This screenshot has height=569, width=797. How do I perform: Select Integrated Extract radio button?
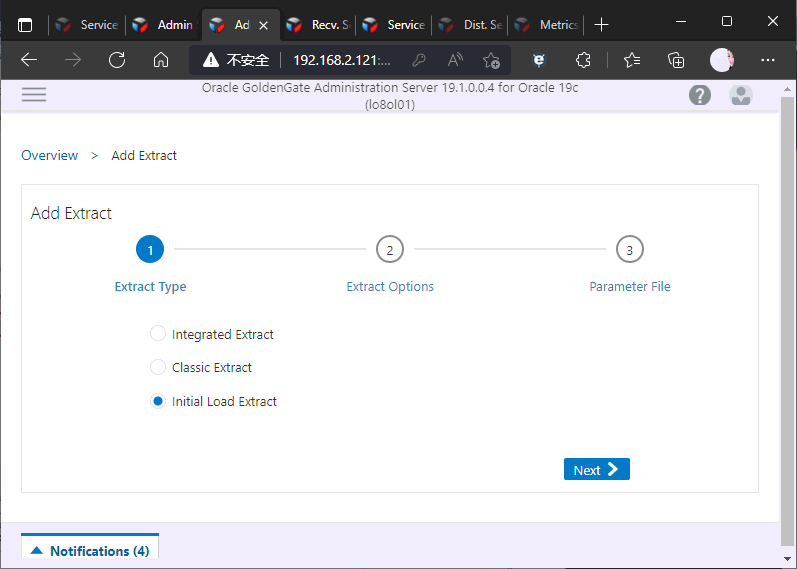(x=157, y=334)
